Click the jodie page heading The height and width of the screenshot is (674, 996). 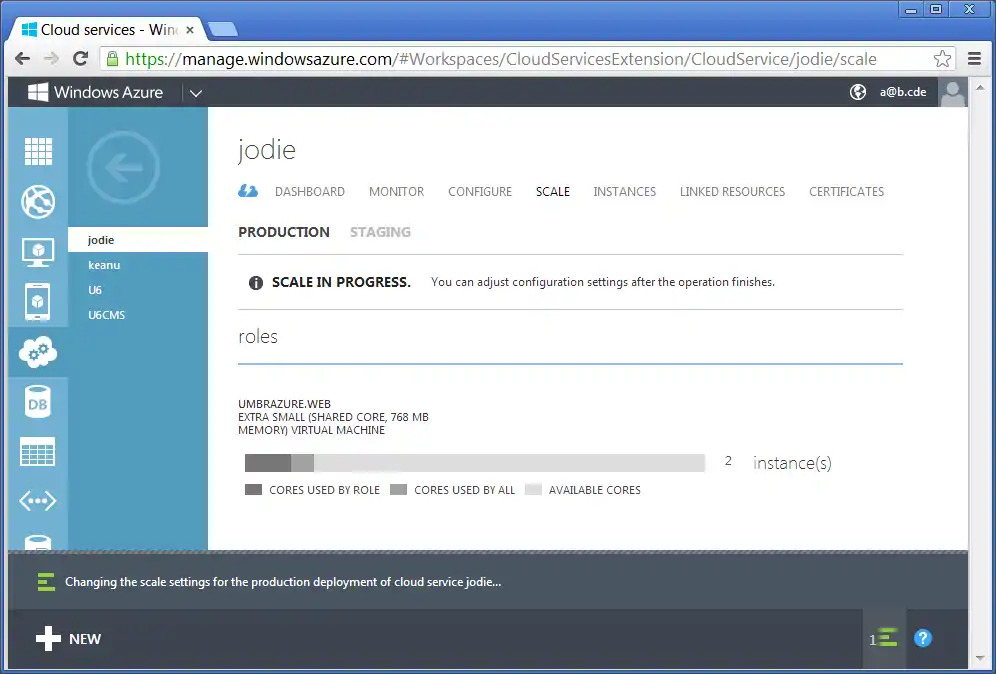point(267,151)
